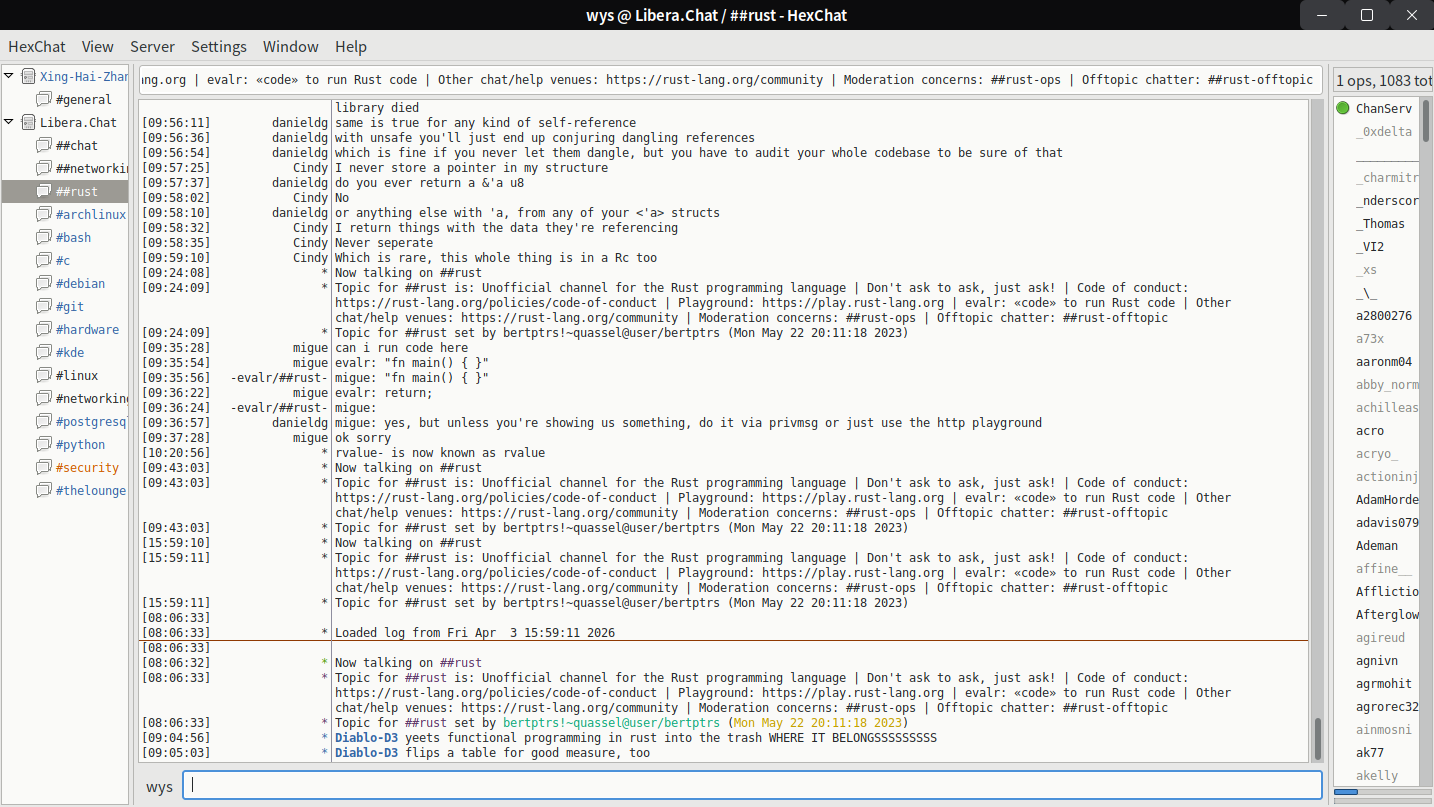Image resolution: width=1434 pixels, height=807 pixels.
Task: Open the Server menu
Action: (x=152, y=46)
